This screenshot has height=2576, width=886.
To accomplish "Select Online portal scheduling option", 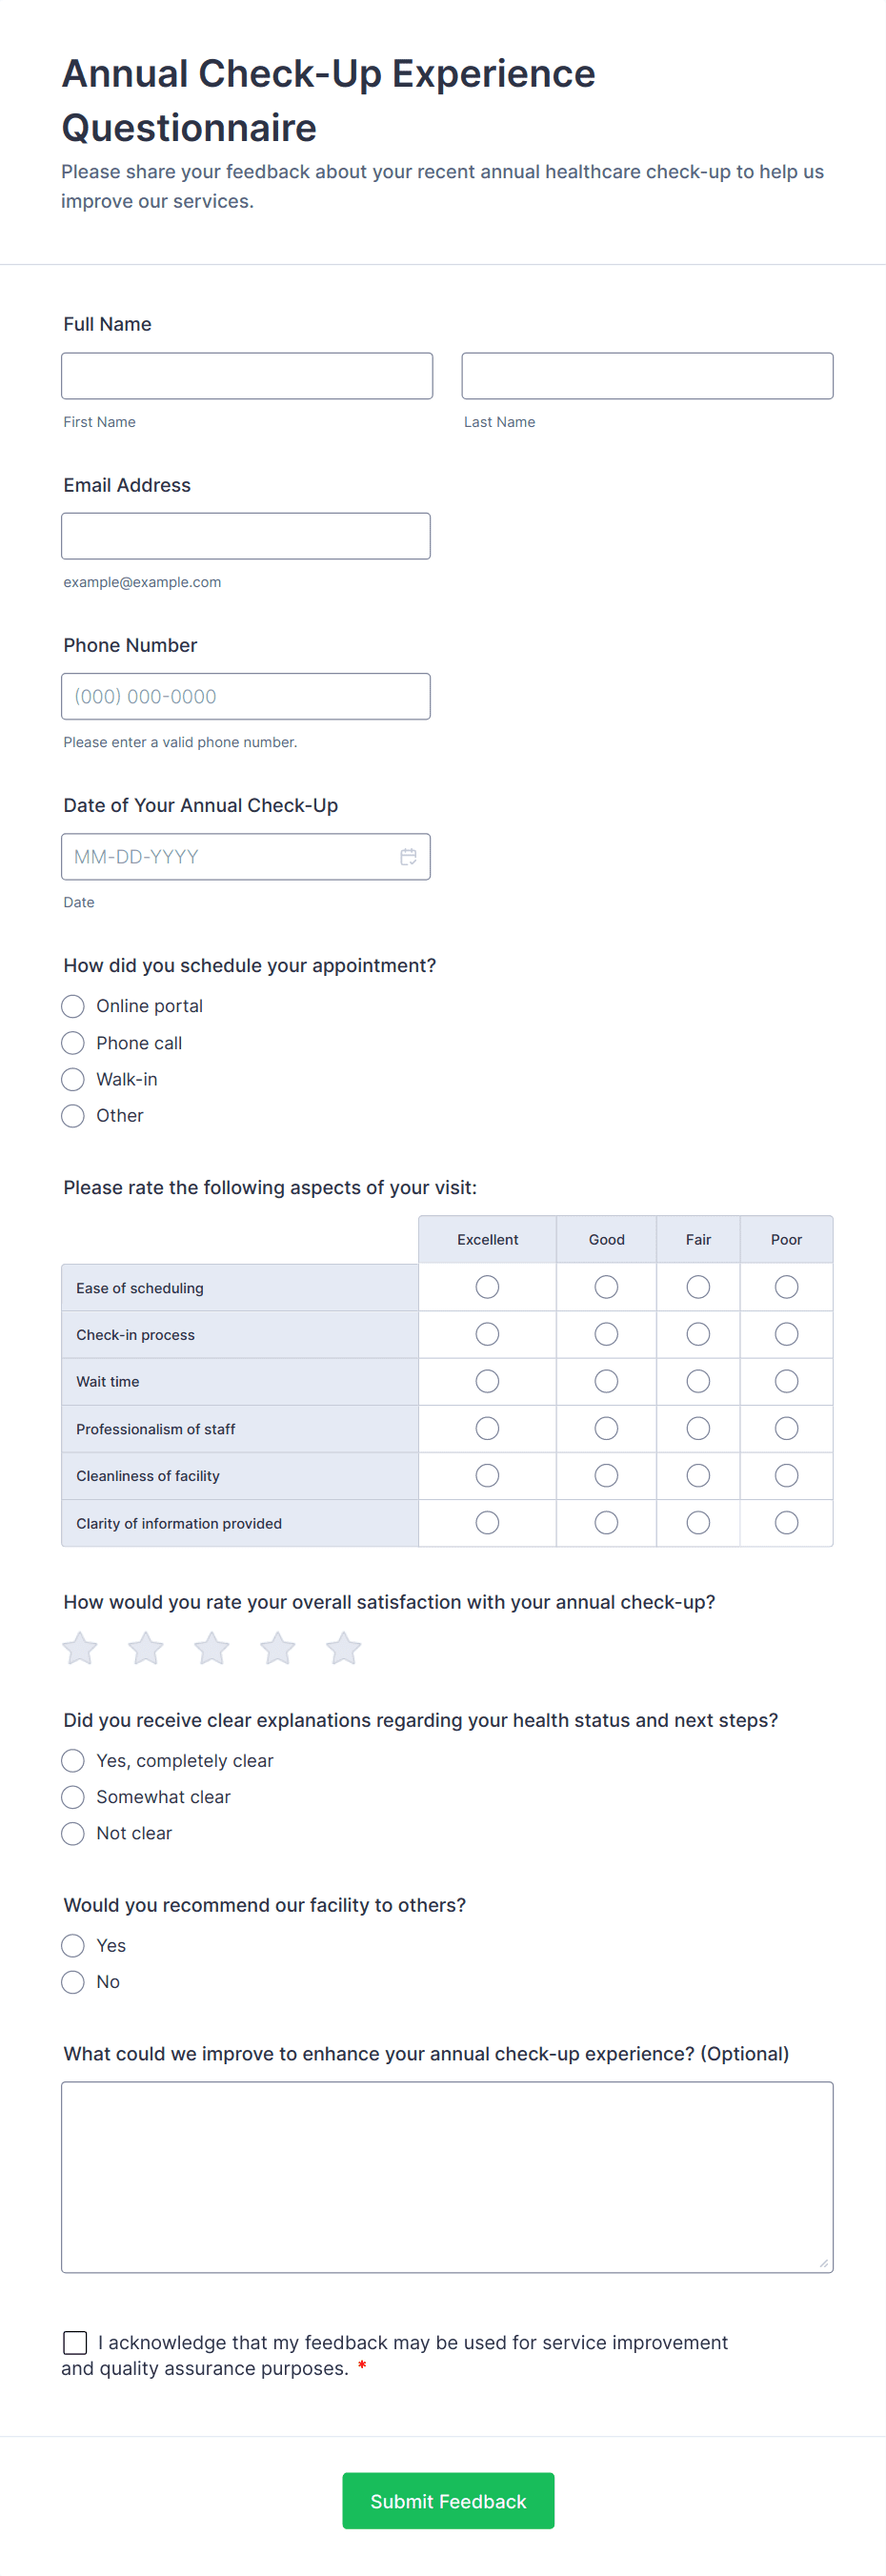I will [x=73, y=1006].
